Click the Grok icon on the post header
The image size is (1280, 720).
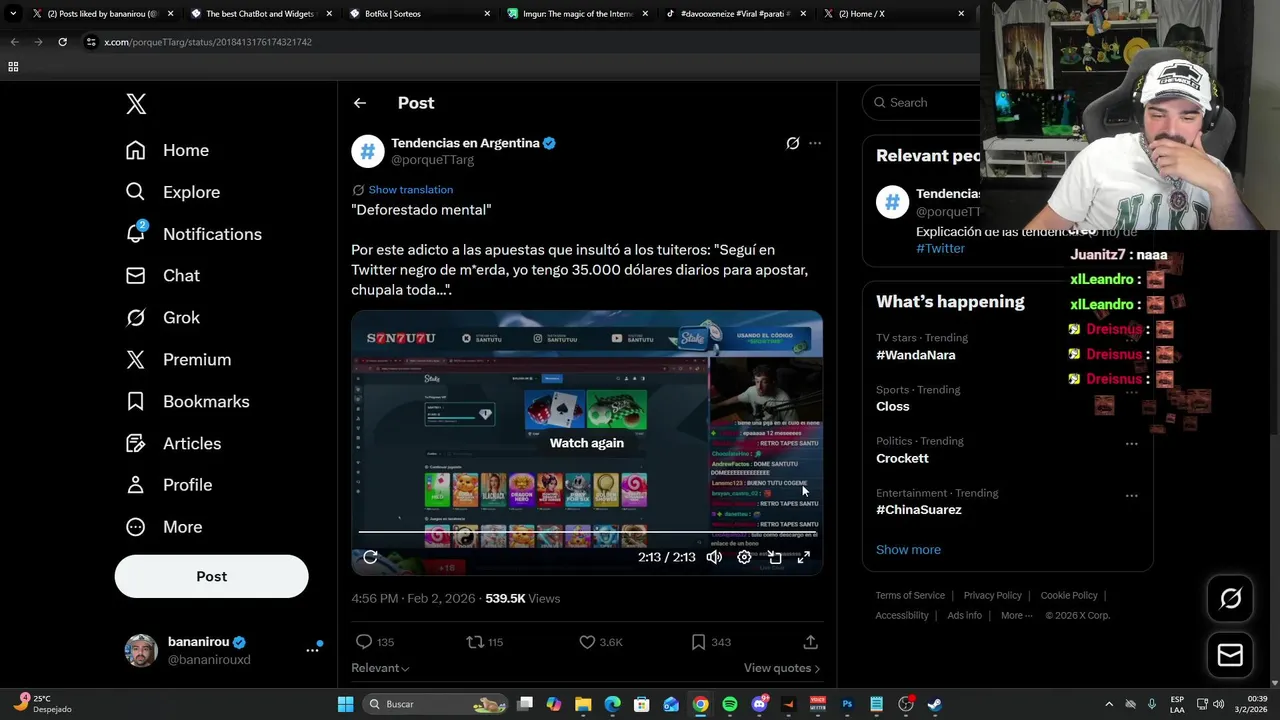(792, 143)
